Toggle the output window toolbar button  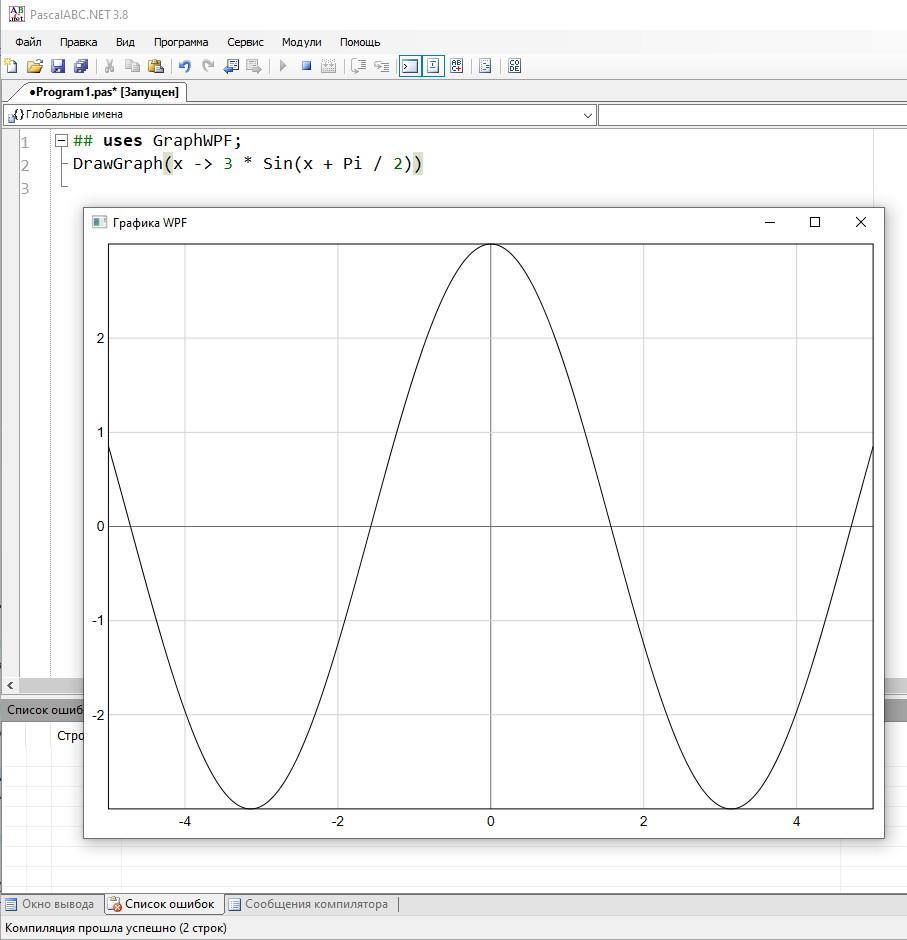[x=409, y=66]
